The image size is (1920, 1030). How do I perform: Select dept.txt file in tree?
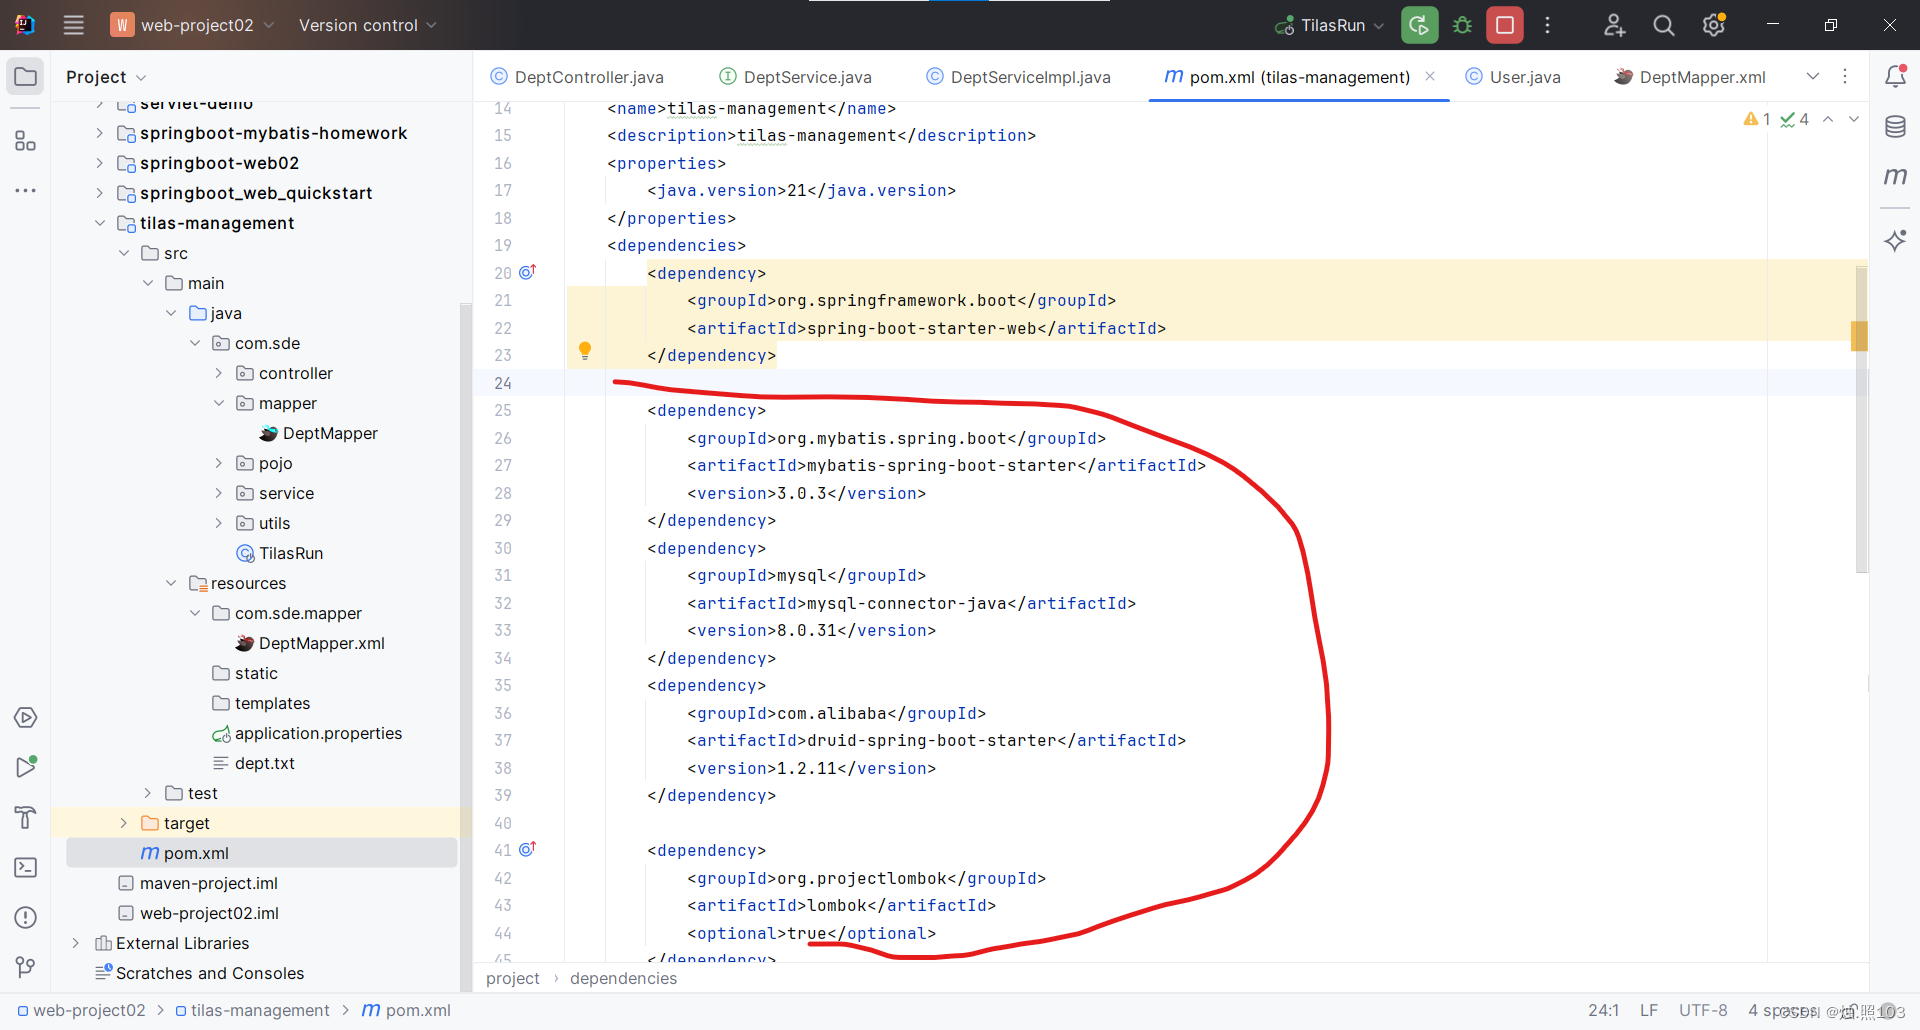point(254,763)
